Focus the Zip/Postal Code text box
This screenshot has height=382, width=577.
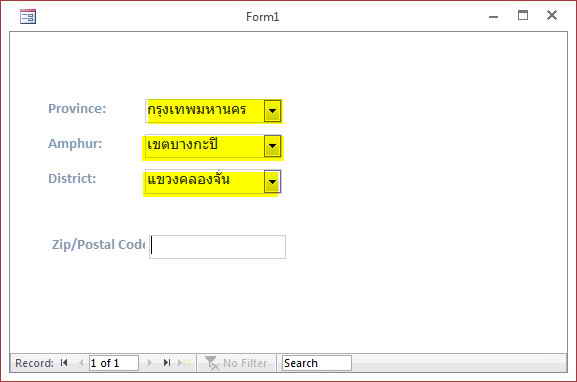click(218, 247)
